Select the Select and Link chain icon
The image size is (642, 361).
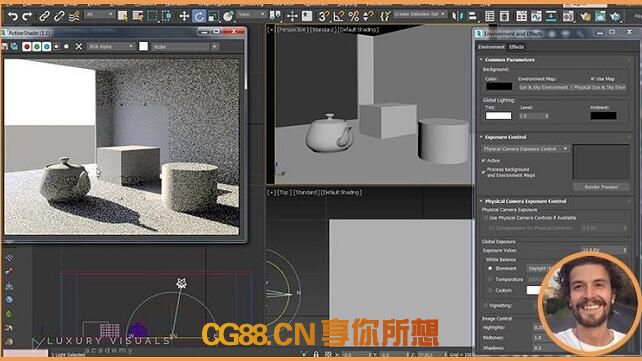(x=44, y=16)
